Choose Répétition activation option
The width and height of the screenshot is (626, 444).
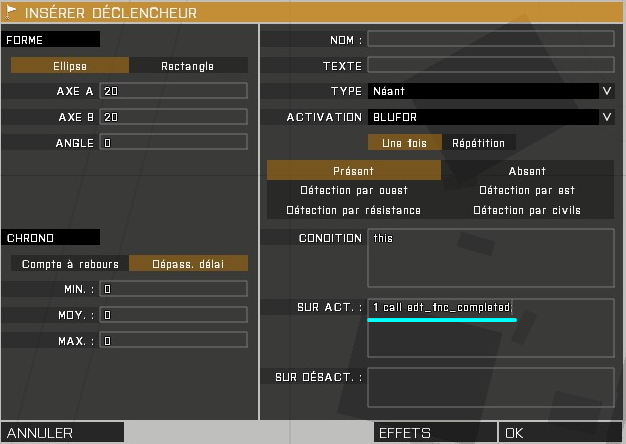[x=478, y=143]
